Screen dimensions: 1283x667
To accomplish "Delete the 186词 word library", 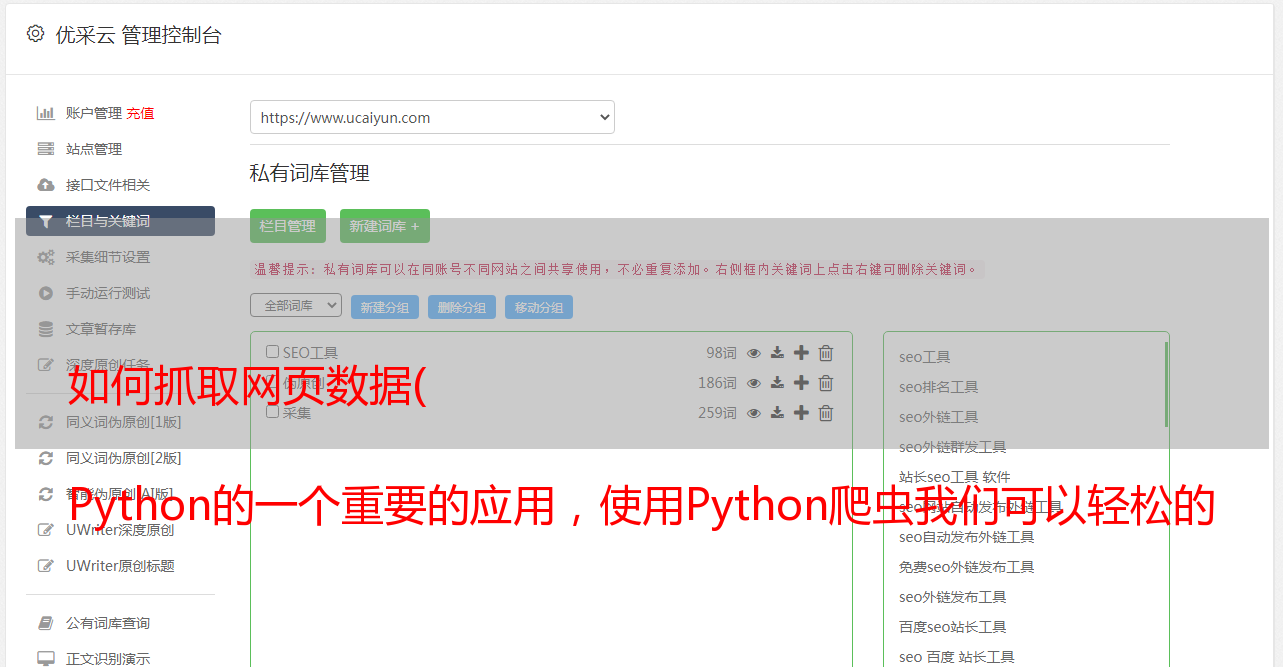I will [x=826, y=383].
